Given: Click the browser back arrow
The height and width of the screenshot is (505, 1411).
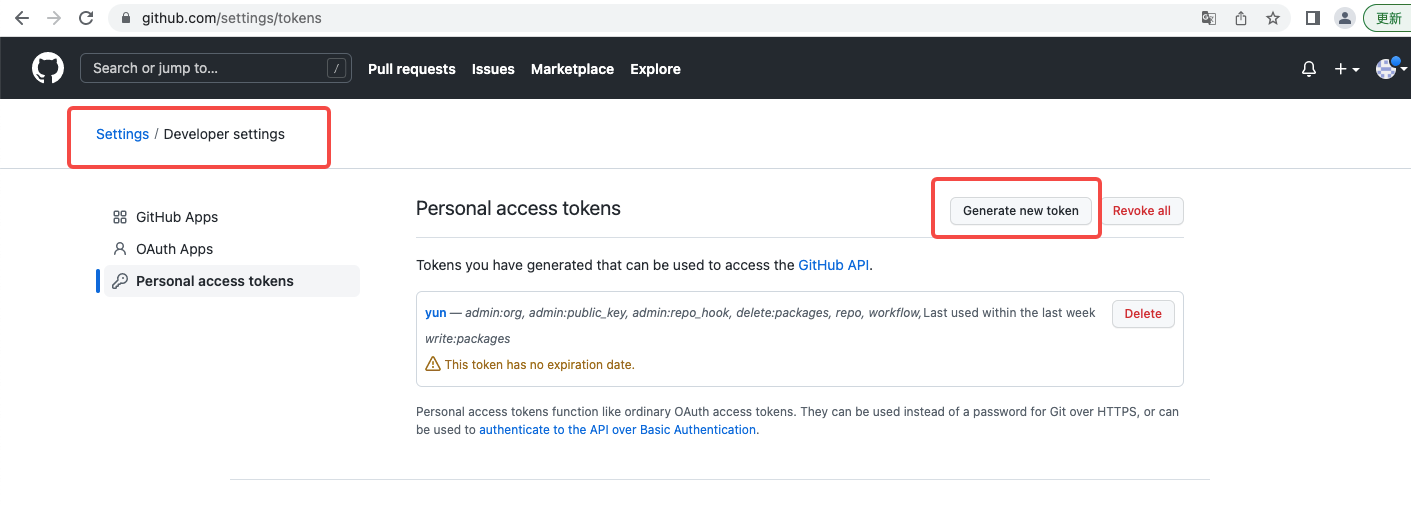Looking at the screenshot, I should coord(21,18).
